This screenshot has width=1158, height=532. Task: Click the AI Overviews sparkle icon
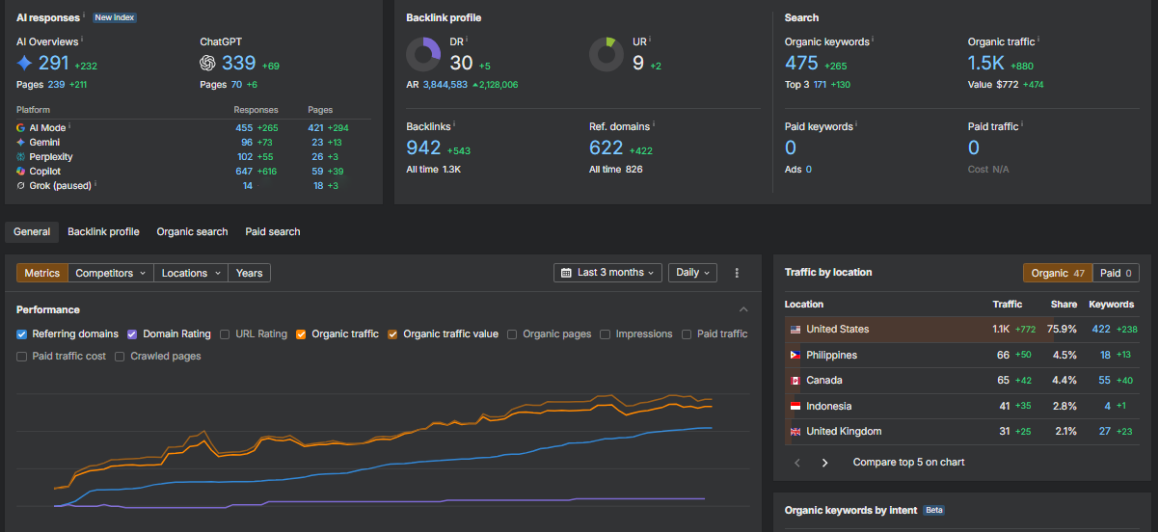click(x=24, y=64)
